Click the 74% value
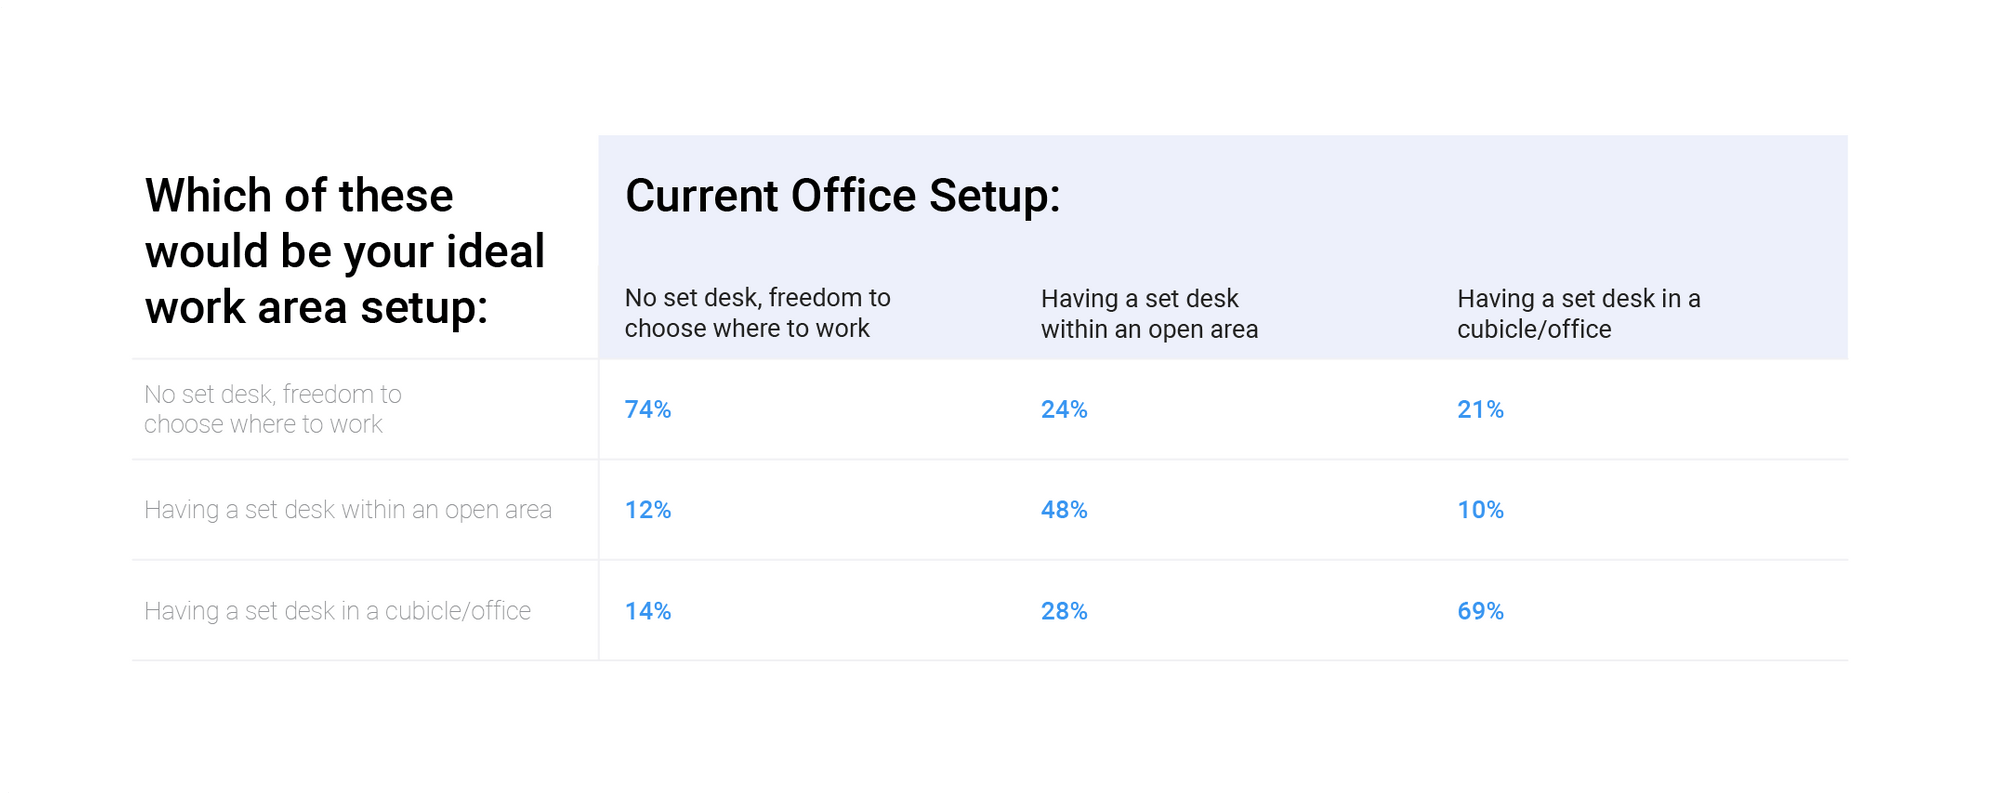Image resolution: width=2000 pixels, height=796 pixels. (x=648, y=410)
